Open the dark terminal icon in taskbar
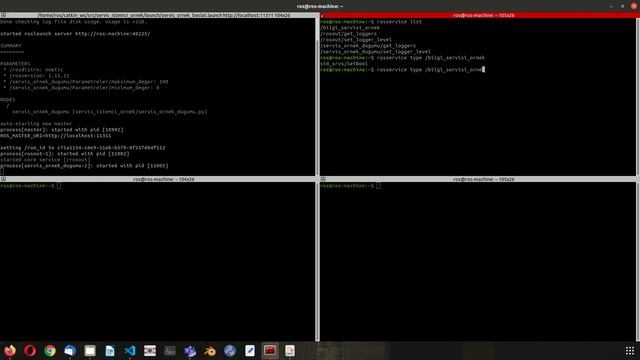640x360 pixels. (170, 351)
